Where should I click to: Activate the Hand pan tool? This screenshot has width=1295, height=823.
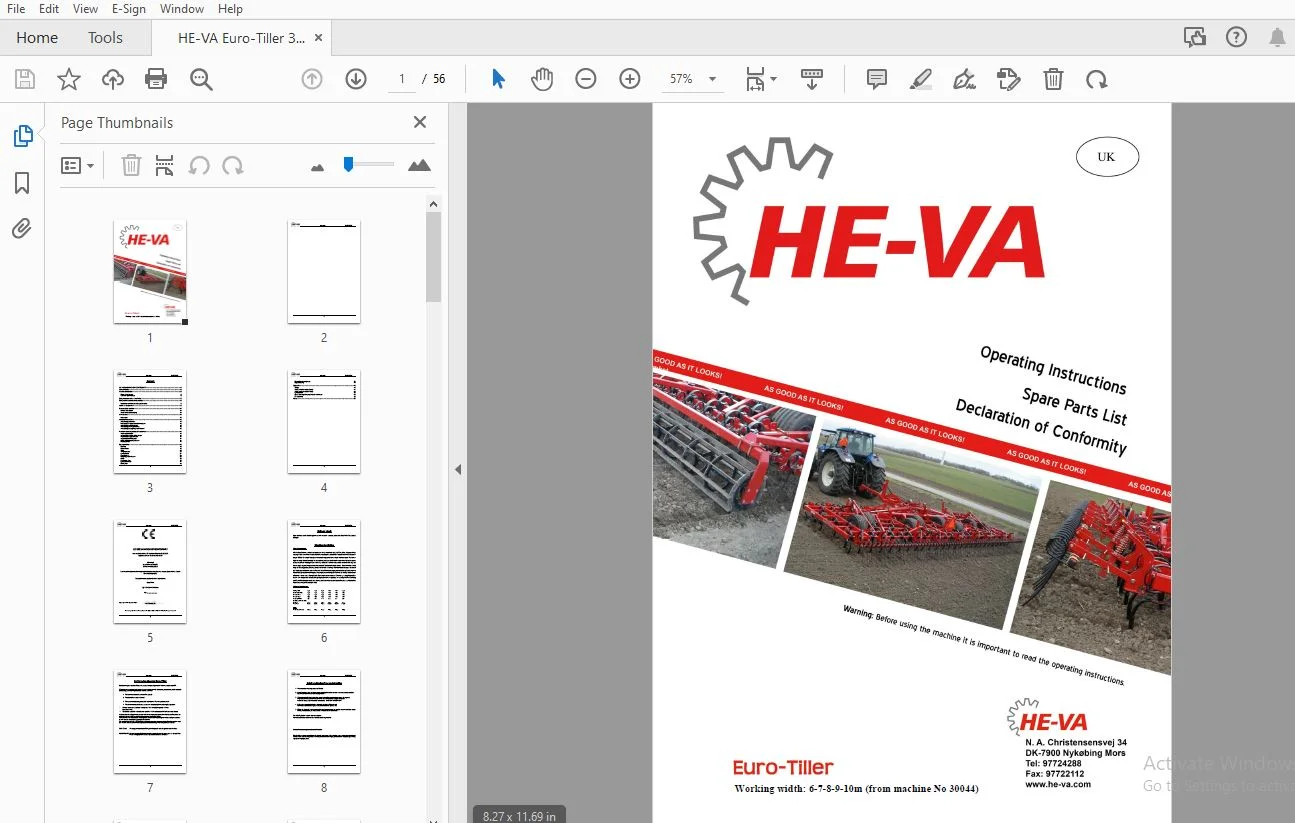[x=542, y=79]
